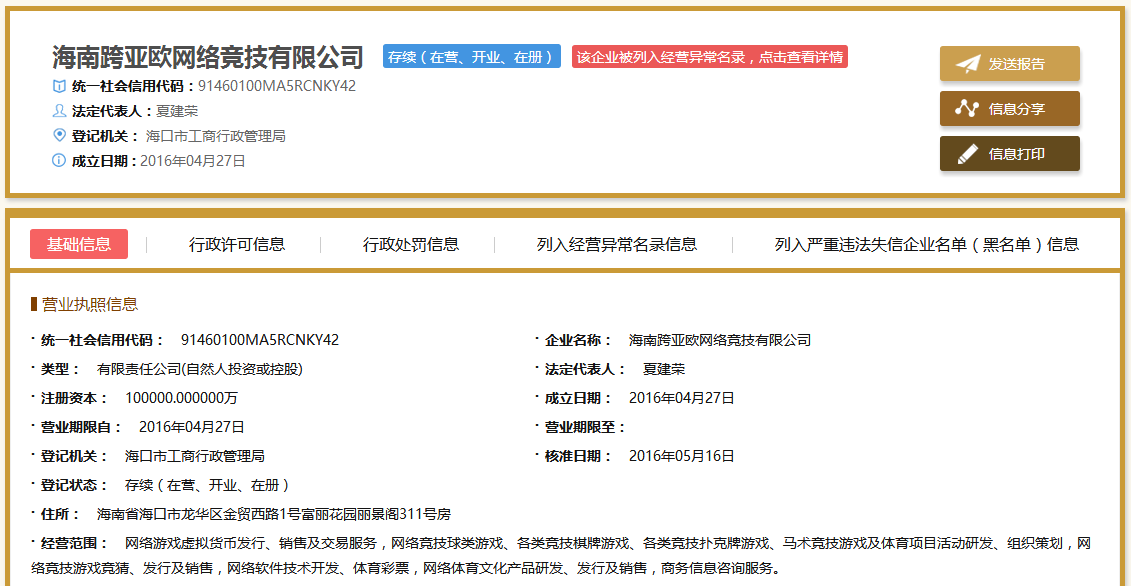The height and width of the screenshot is (586, 1131).
Task: Click the book icon beside the header 统一社会信用代码
Action: pyautogui.click(x=59, y=86)
